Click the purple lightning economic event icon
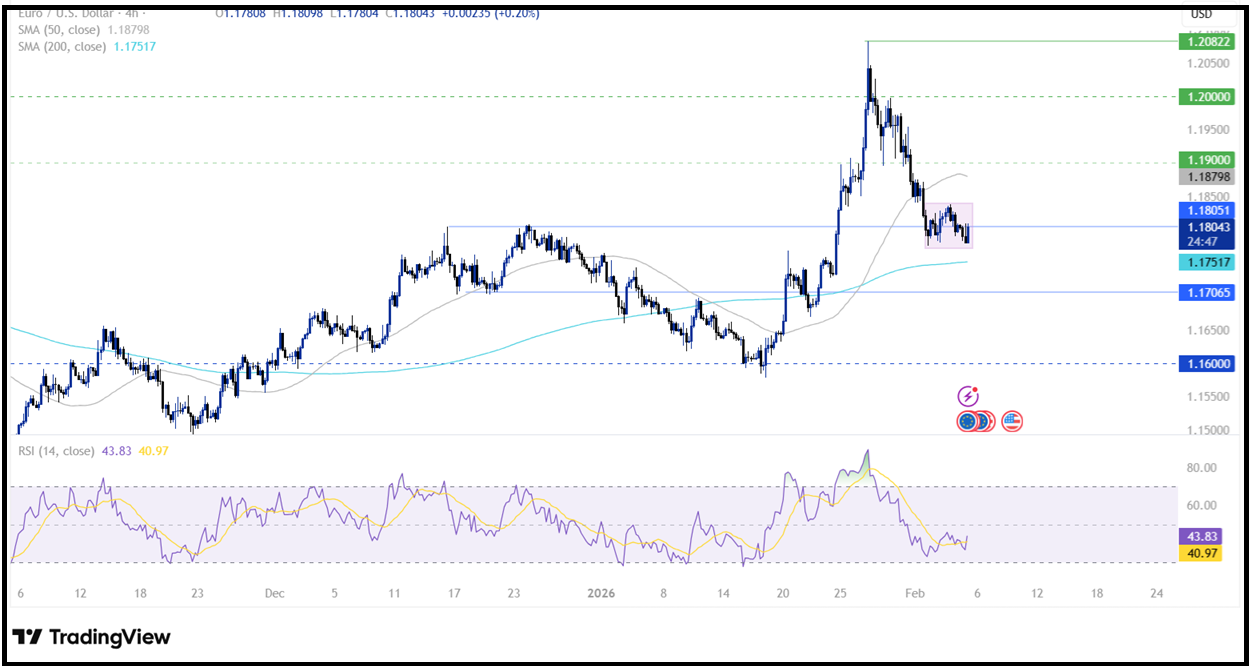Image resolution: width=1250 pixels, height=666 pixels. point(967,396)
